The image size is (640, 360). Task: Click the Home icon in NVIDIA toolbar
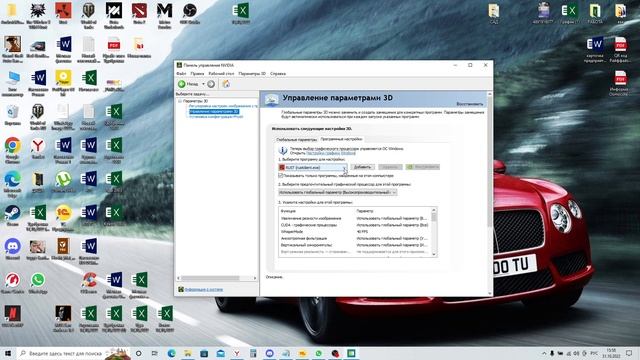226,84
